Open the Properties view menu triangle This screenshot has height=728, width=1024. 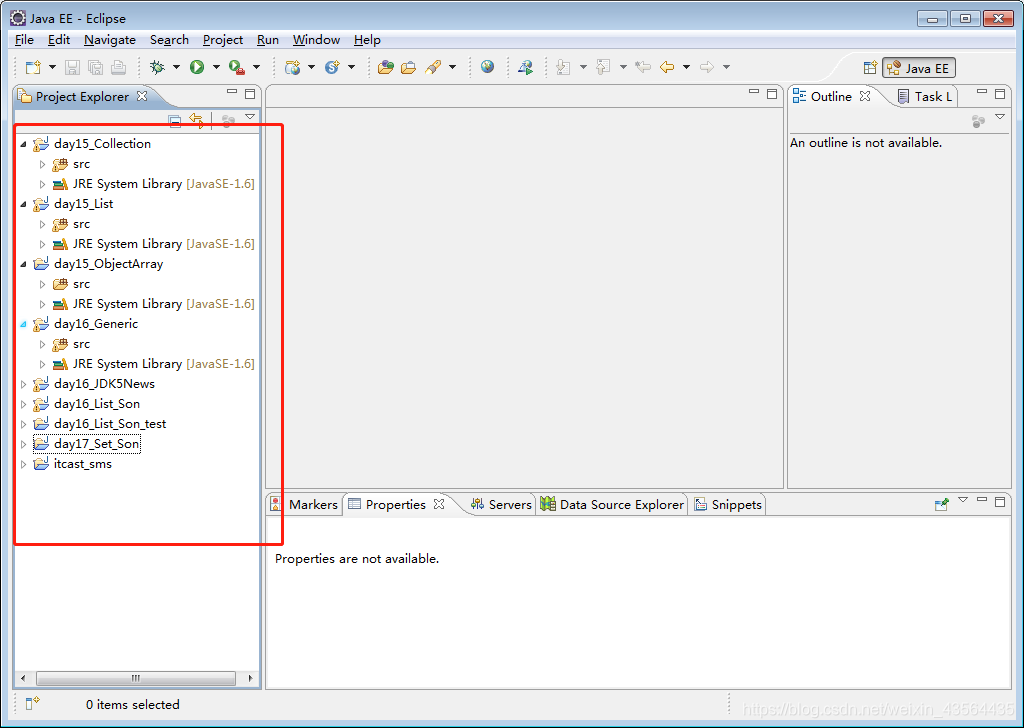963,500
